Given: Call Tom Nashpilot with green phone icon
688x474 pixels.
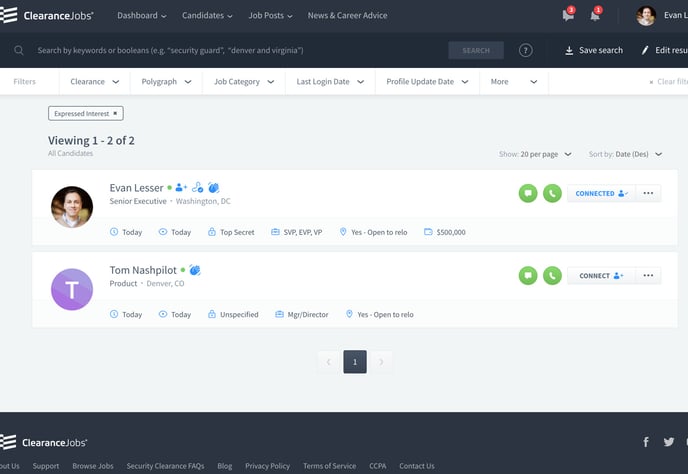Looking at the screenshot, I should 552,276.
